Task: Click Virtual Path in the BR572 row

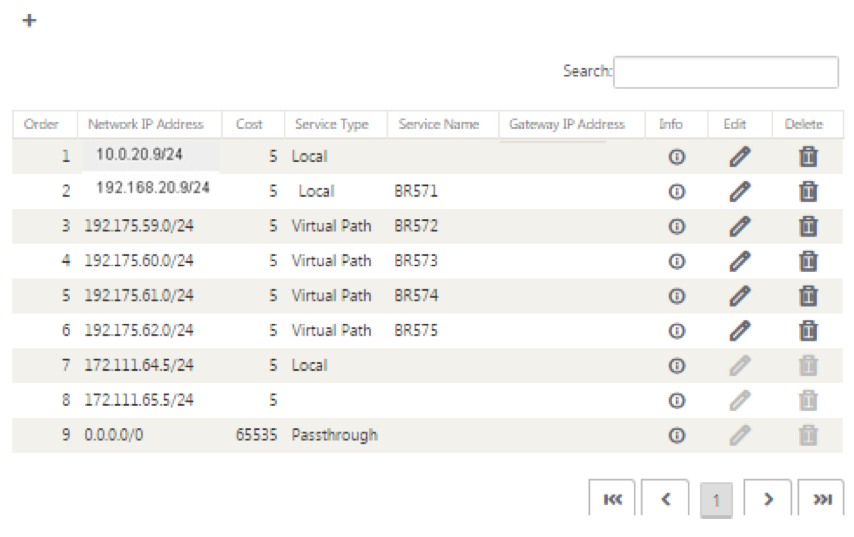Action: coord(331,226)
